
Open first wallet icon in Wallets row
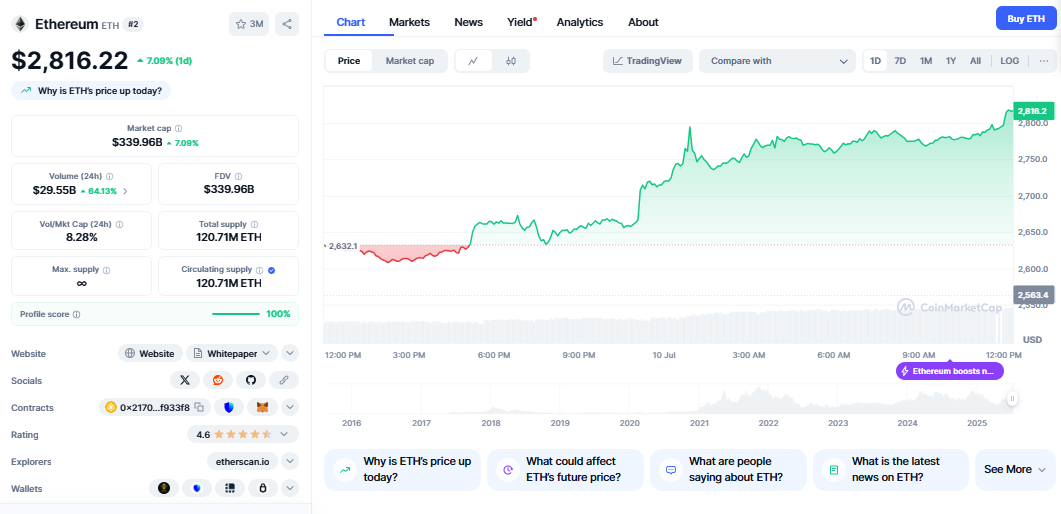pos(164,488)
